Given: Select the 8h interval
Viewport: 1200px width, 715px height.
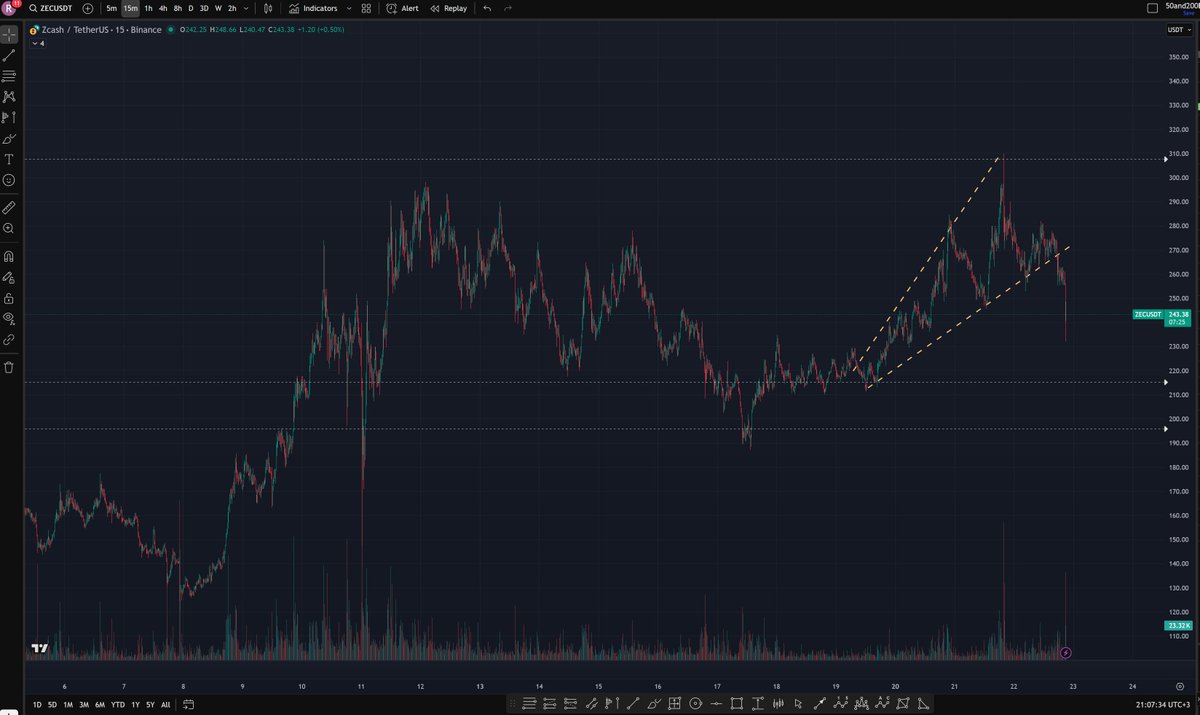Looking at the screenshot, I should (x=177, y=8).
